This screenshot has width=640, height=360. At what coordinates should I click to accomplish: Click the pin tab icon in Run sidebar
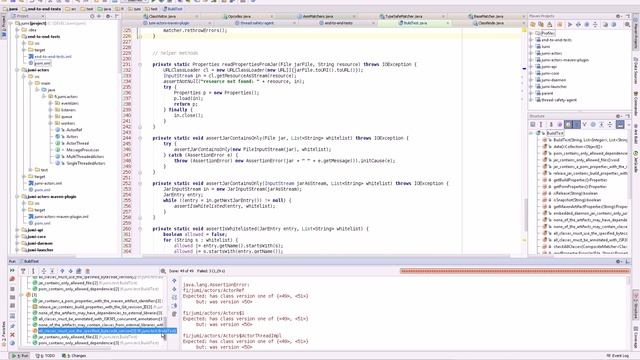click(x=12, y=326)
